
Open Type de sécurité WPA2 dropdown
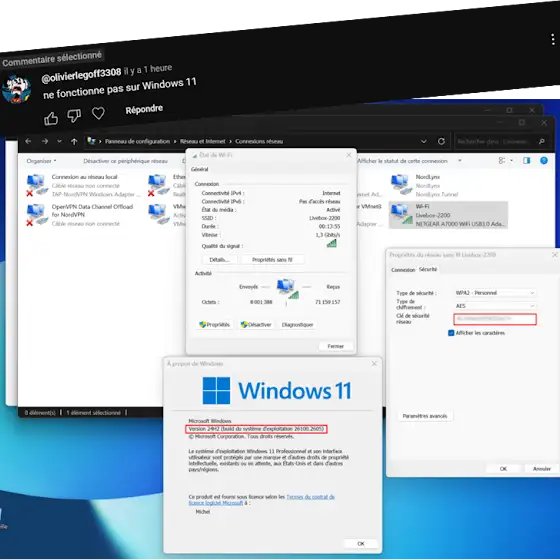pyautogui.click(x=495, y=293)
